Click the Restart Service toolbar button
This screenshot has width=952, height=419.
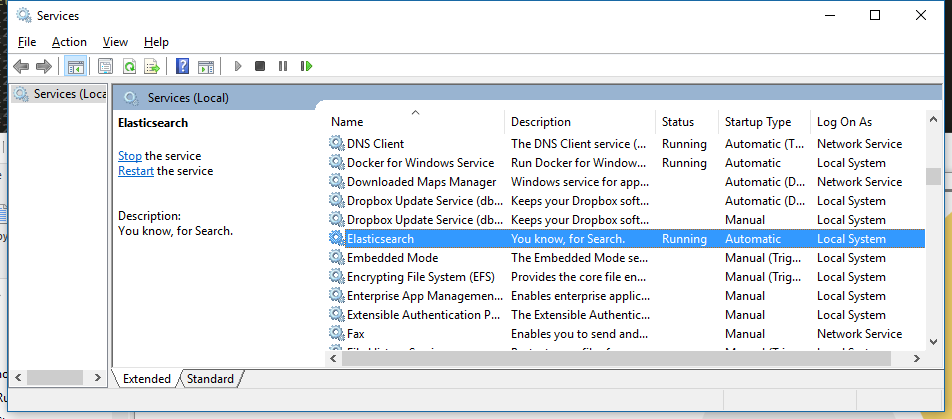(x=306, y=66)
